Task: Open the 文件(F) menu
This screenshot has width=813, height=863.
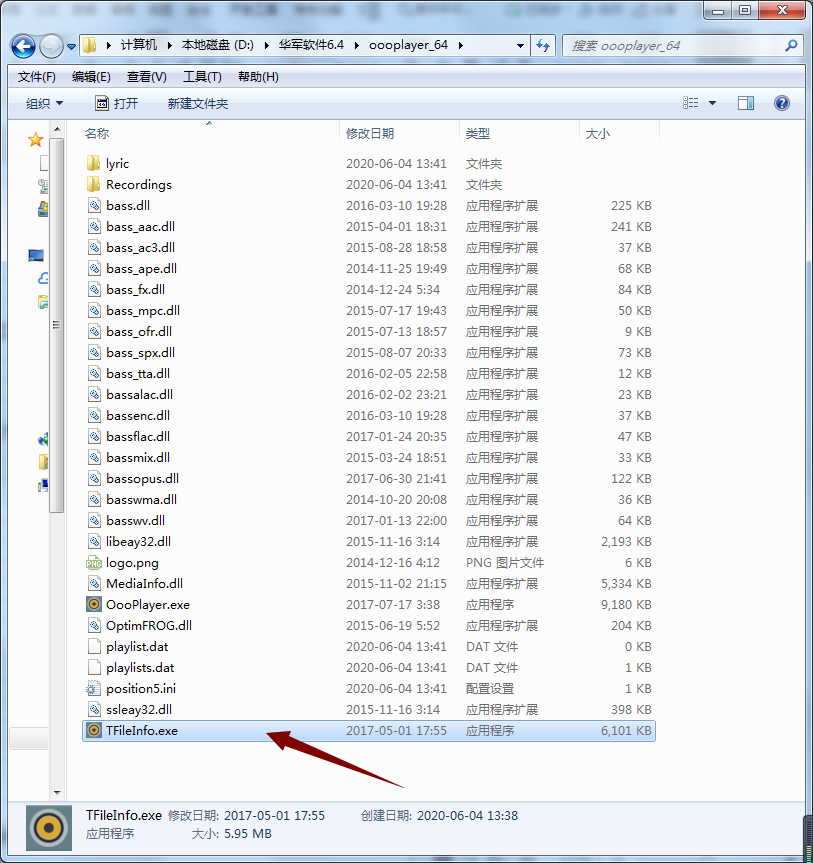Action: coord(37,77)
